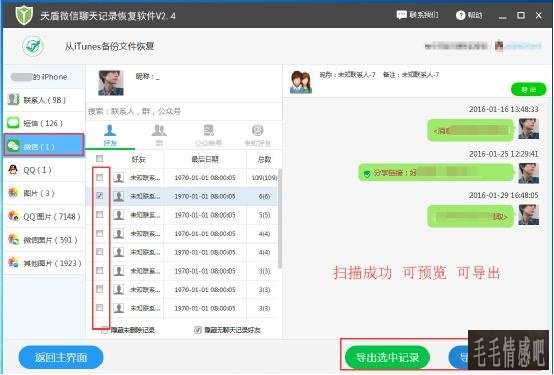The height and width of the screenshot is (375, 554).
Task: Click the 联系我们 contact us chat icon
Action: [401, 15]
